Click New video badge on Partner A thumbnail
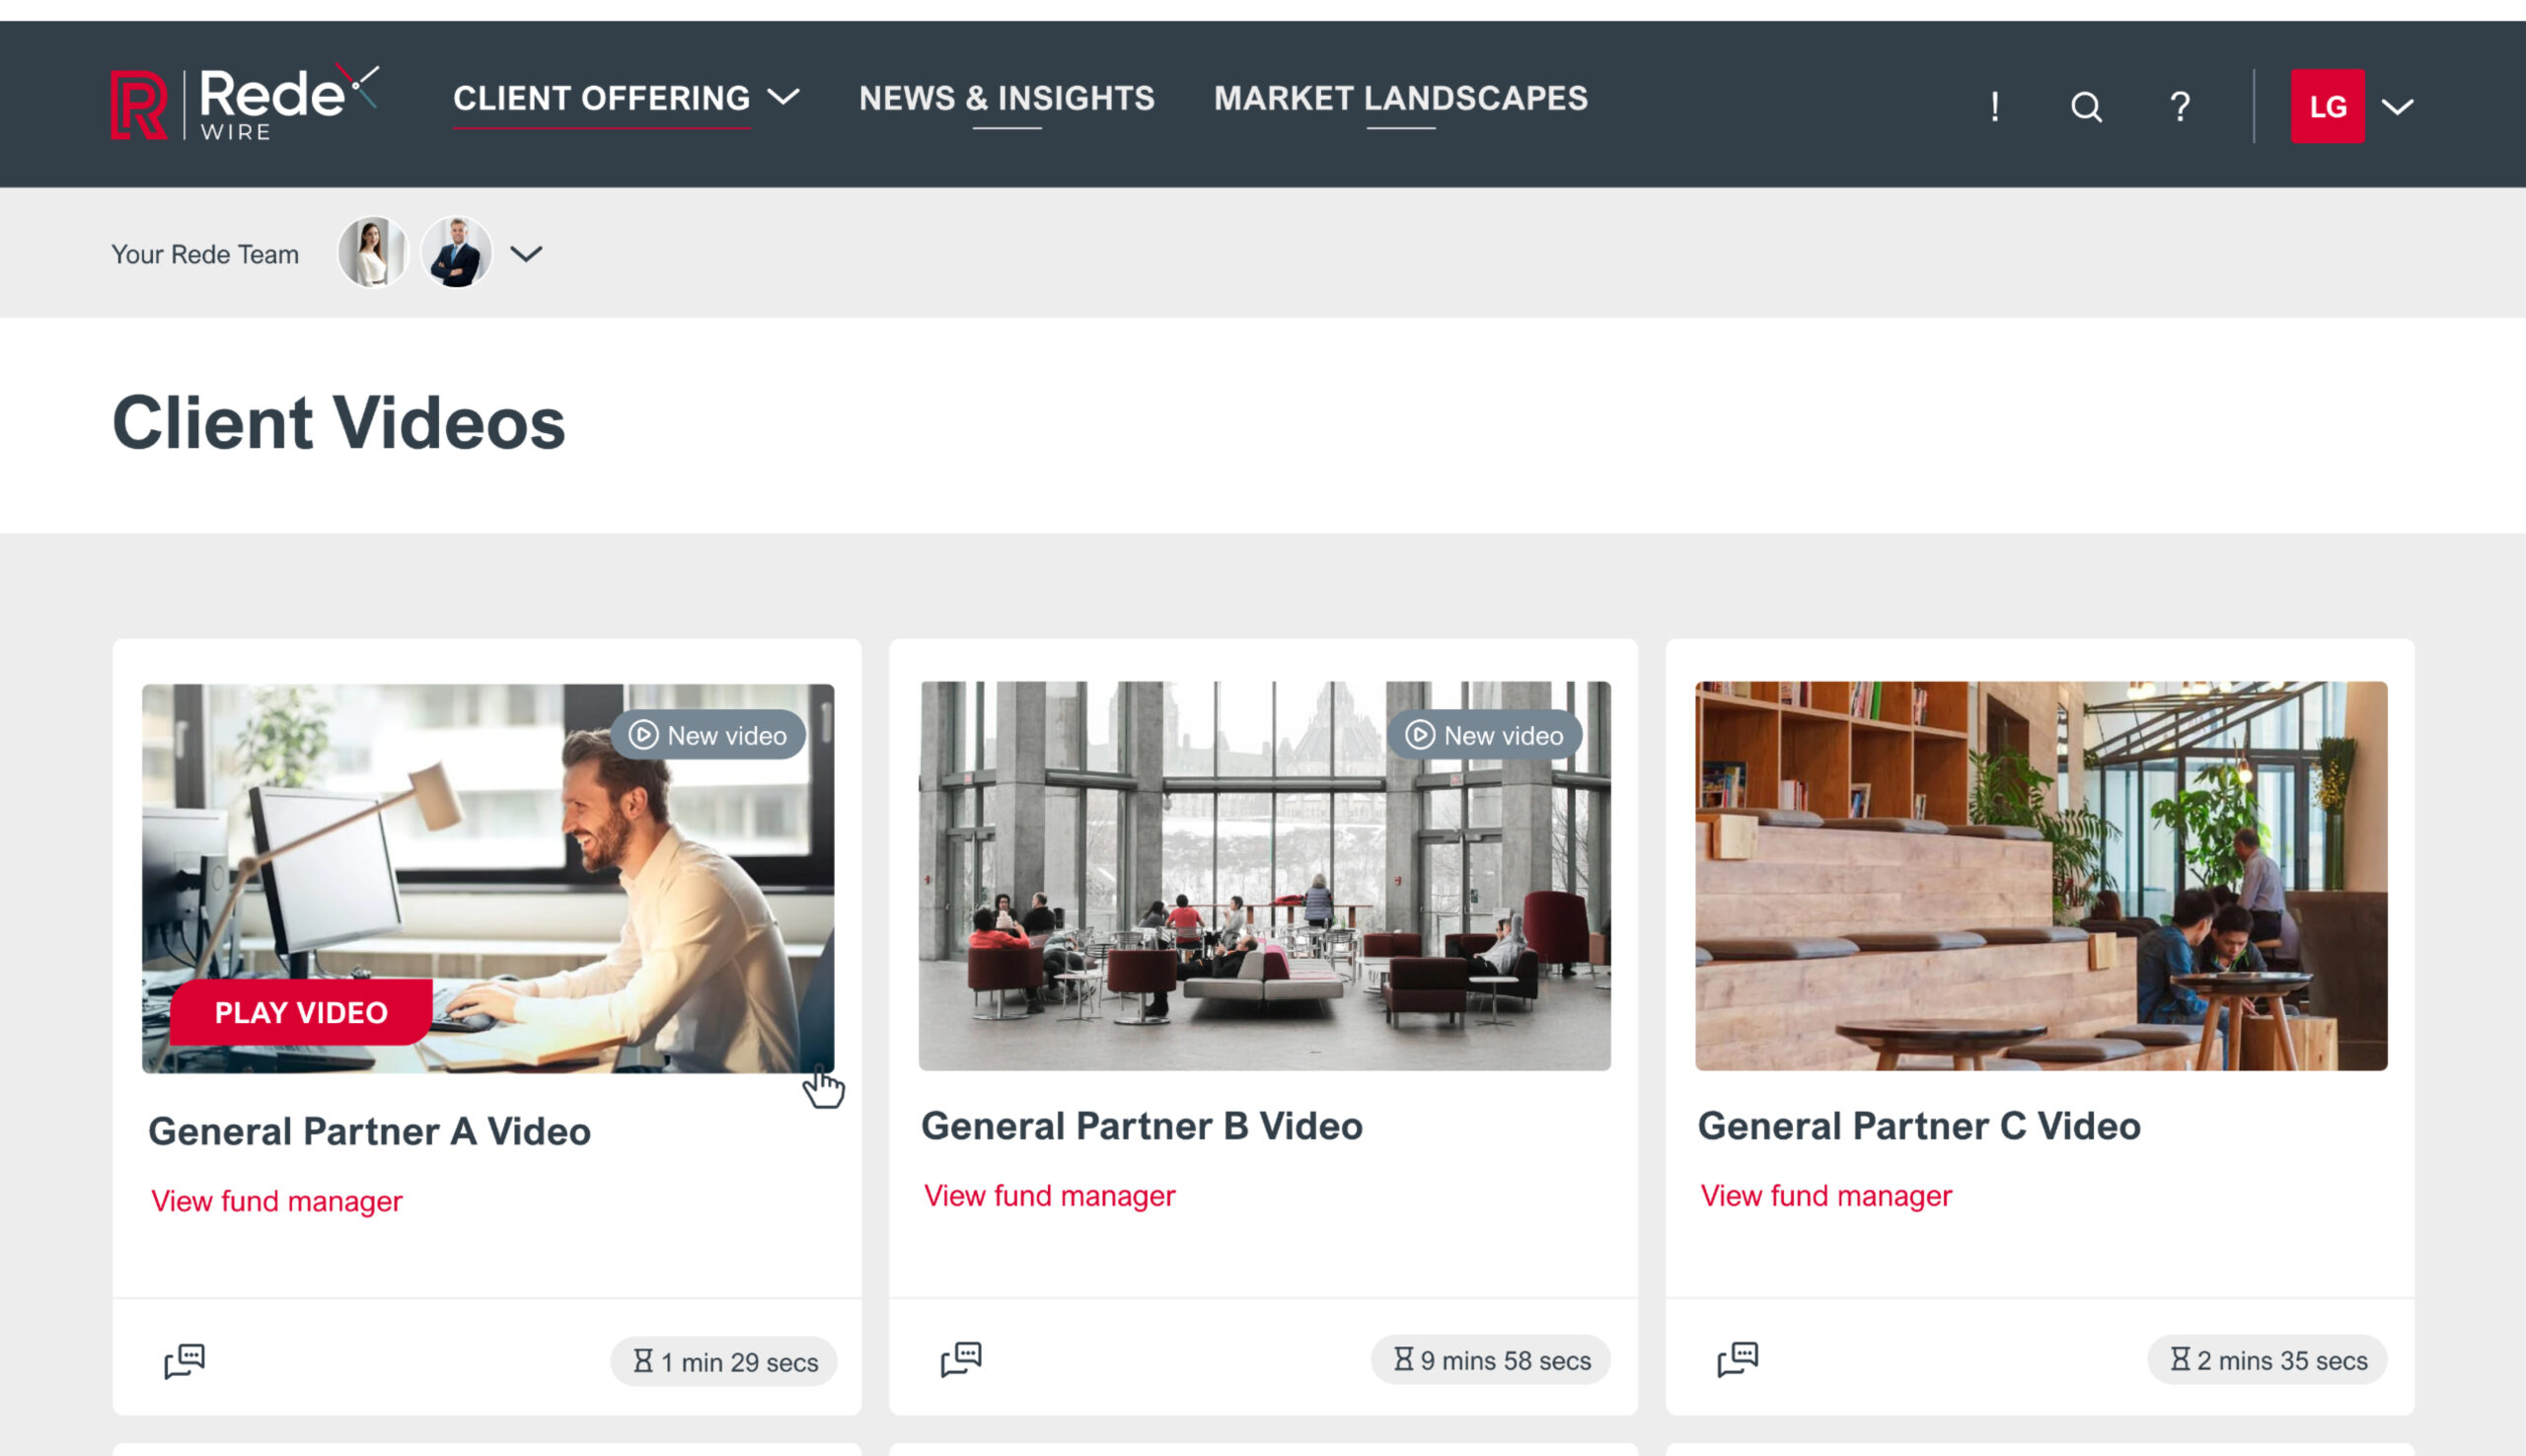Image resolution: width=2526 pixels, height=1456 pixels. (708, 735)
